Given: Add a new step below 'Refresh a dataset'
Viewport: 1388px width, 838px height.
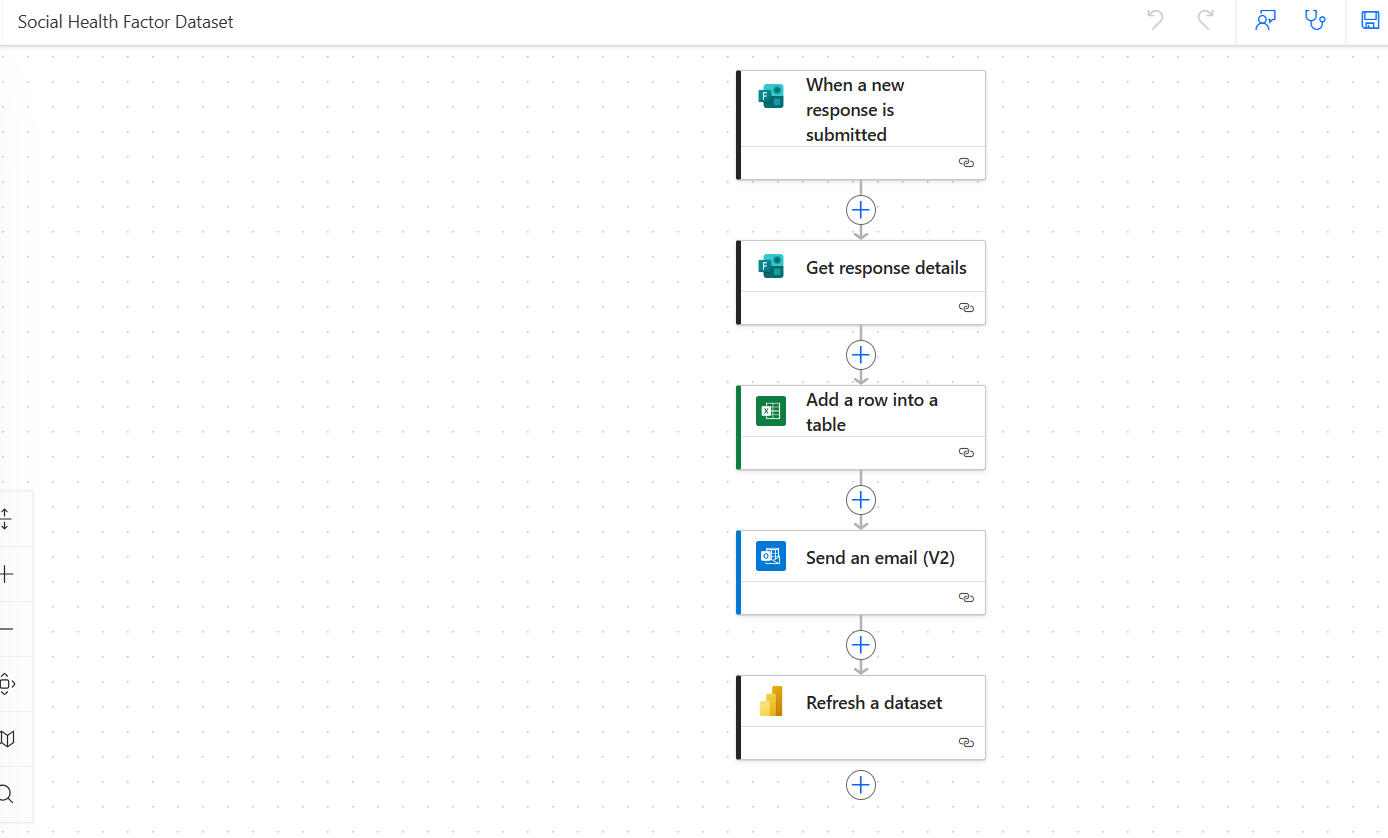Looking at the screenshot, I should 860,785.
